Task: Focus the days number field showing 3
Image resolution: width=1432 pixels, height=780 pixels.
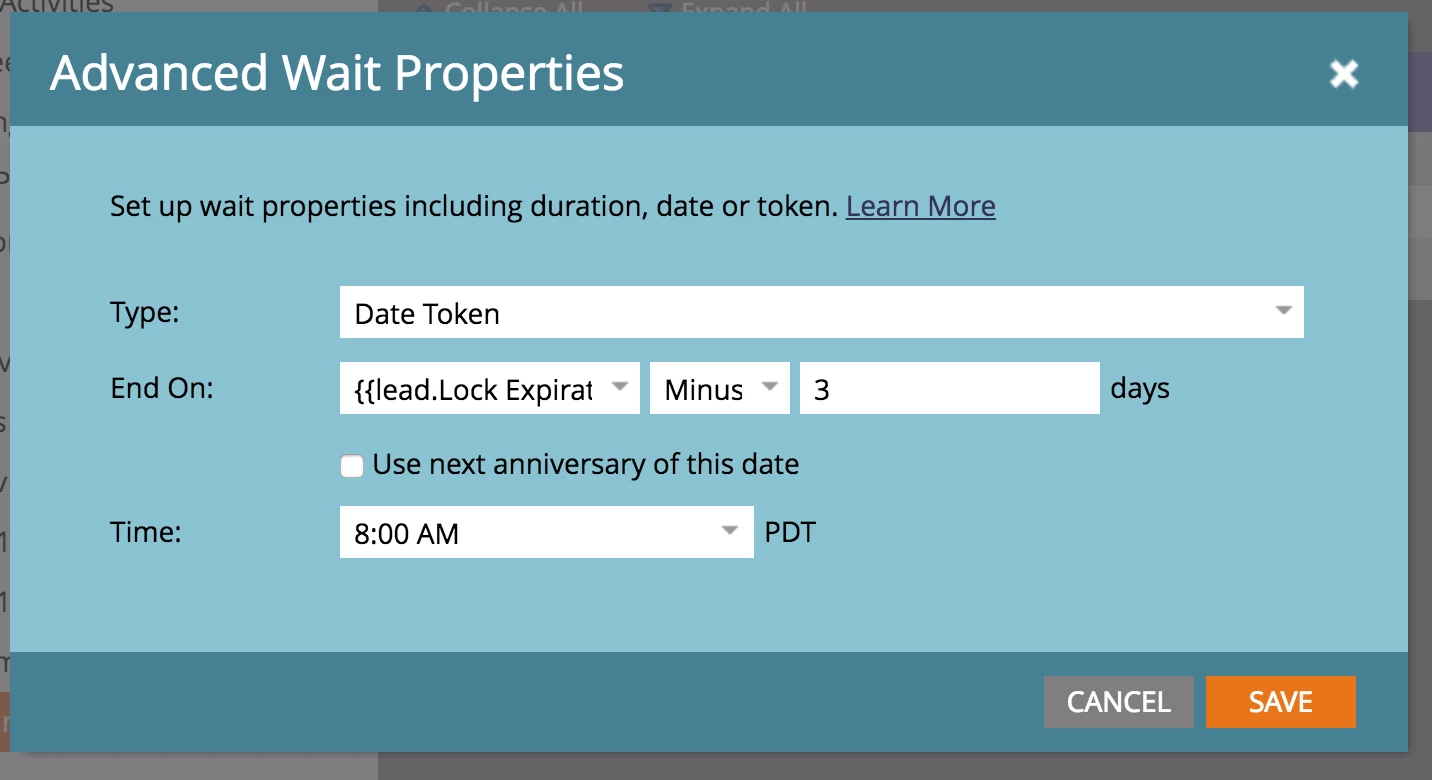Action: [x=950, y=389]
